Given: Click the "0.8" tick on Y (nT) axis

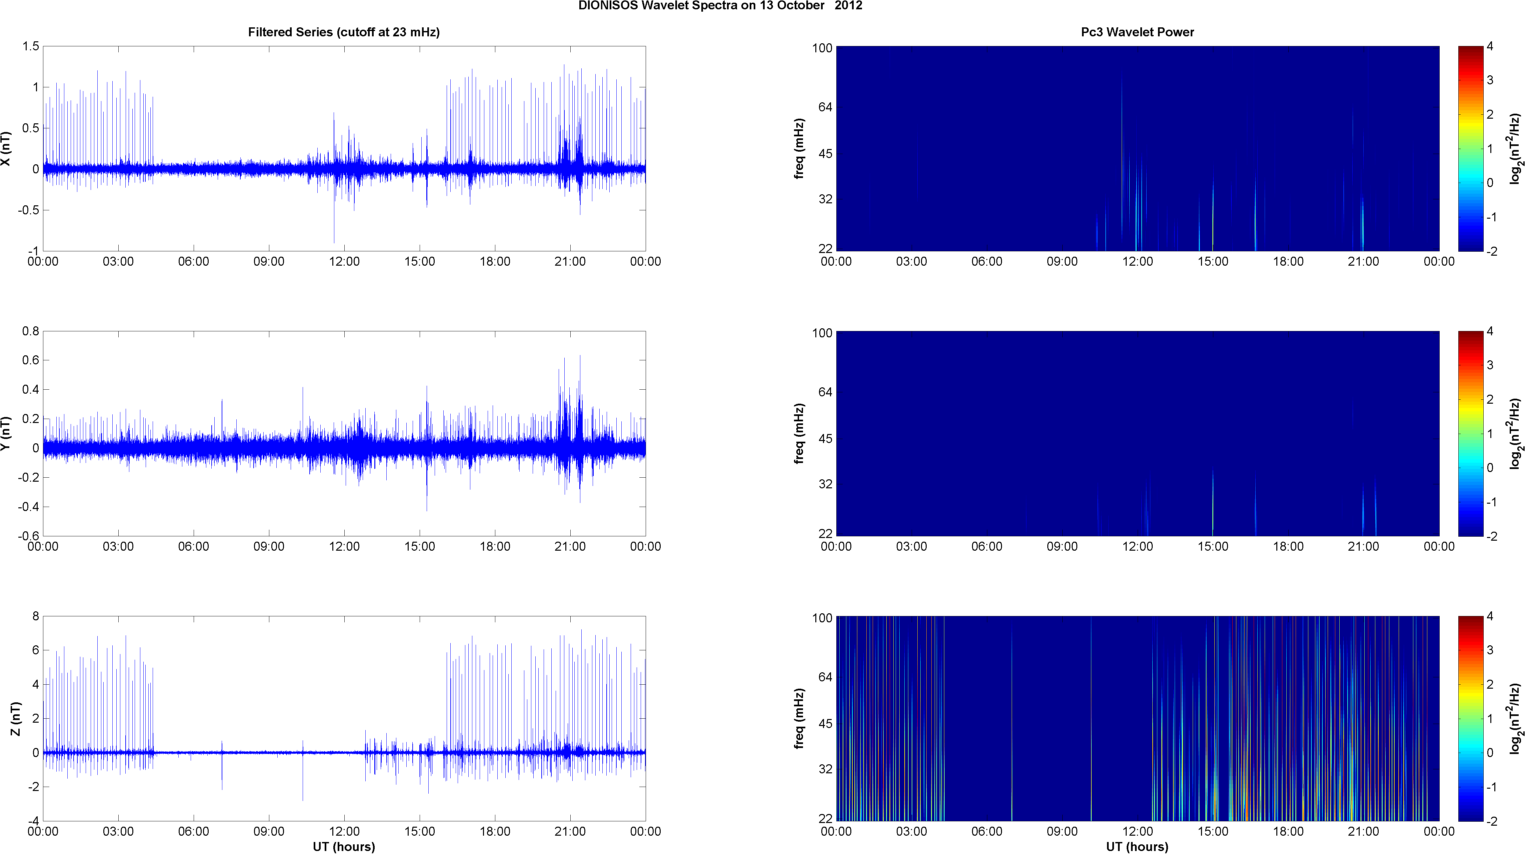Looking at the screenshot, I should [30, 332].
